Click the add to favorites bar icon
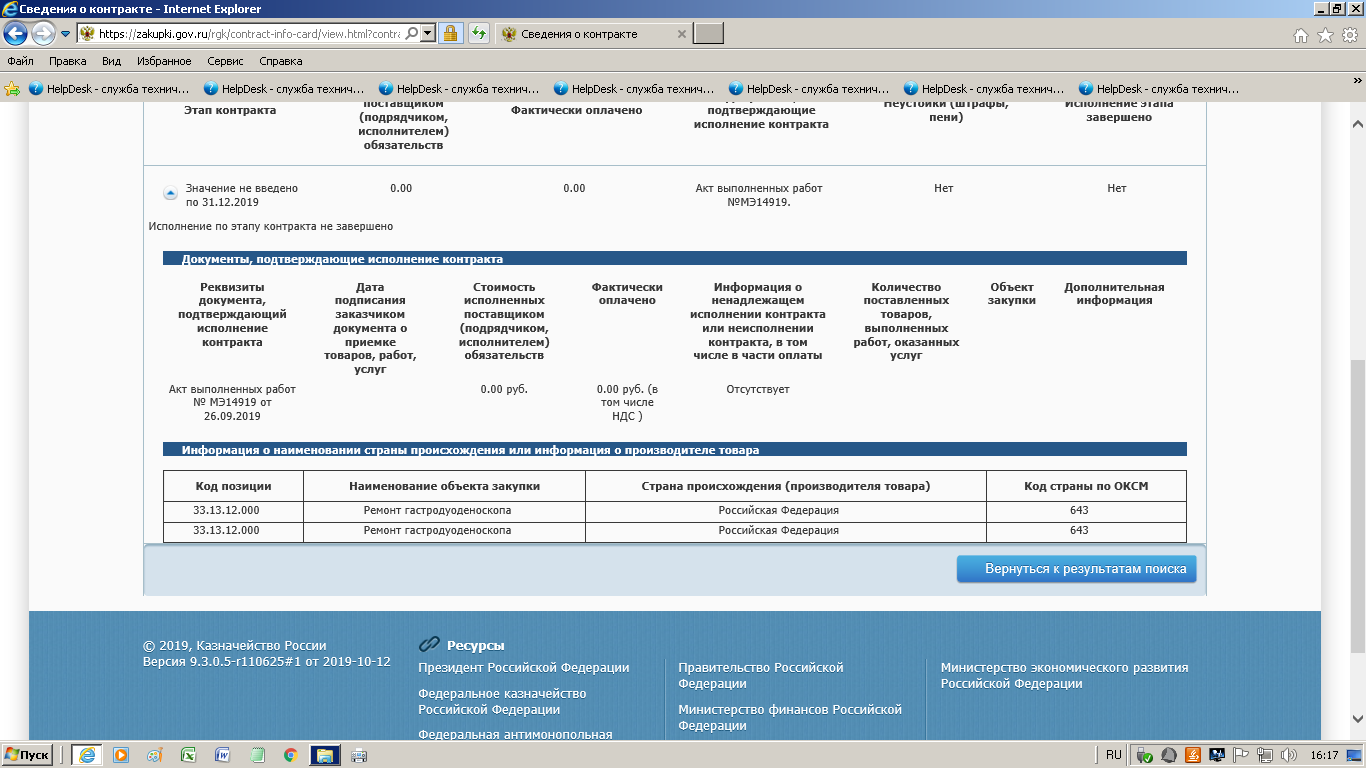The width and height of the screenshot is (1366, 768). tap(13, 88)
